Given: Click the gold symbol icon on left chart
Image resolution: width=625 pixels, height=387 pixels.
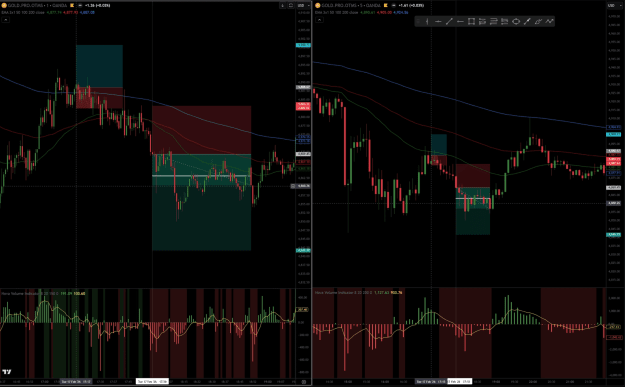Looking at the screenshot, I should [x=4, y=6].
